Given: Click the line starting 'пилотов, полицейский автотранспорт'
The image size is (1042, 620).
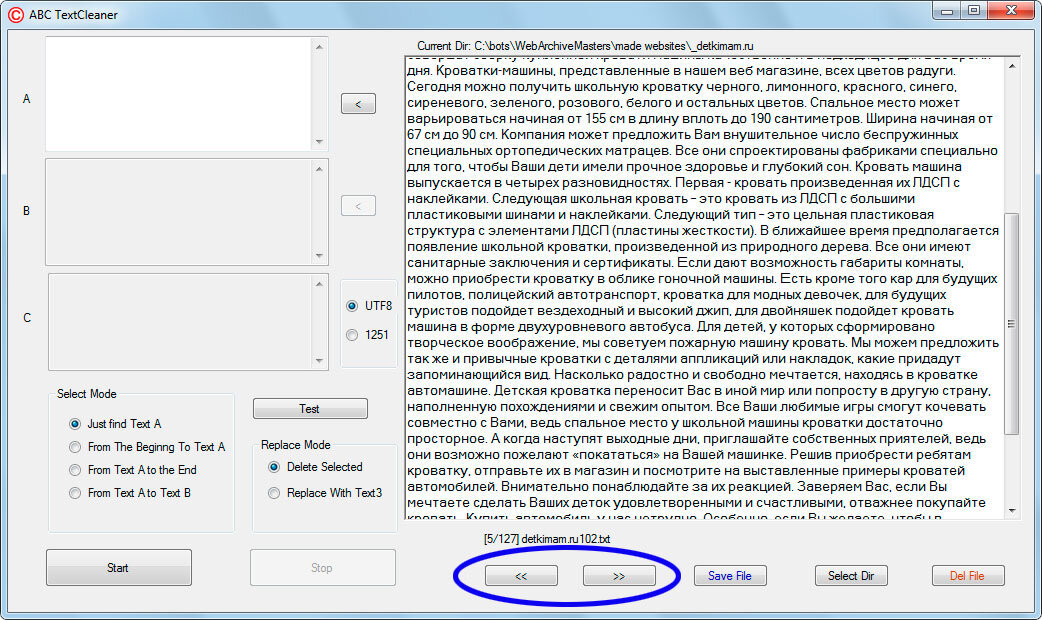Looking at the screenshot, I should click(677, 294).
